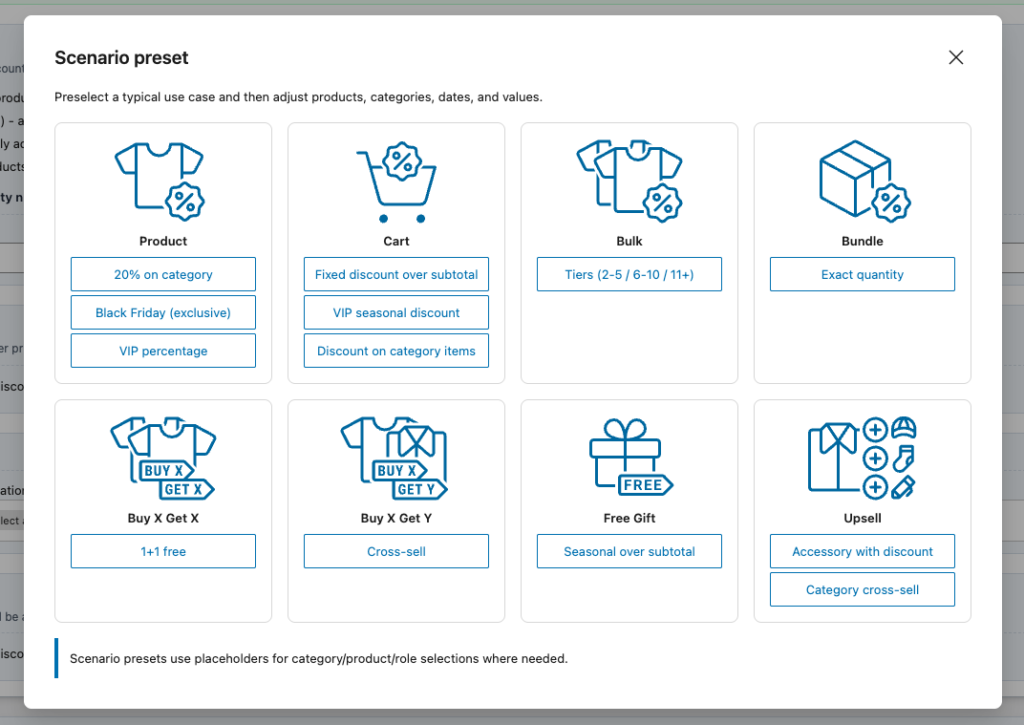Select Tiers (2-5 / 6-10 / 11+) preset
This screenshot has width=1024, height=725.
(x=629, y=274)
